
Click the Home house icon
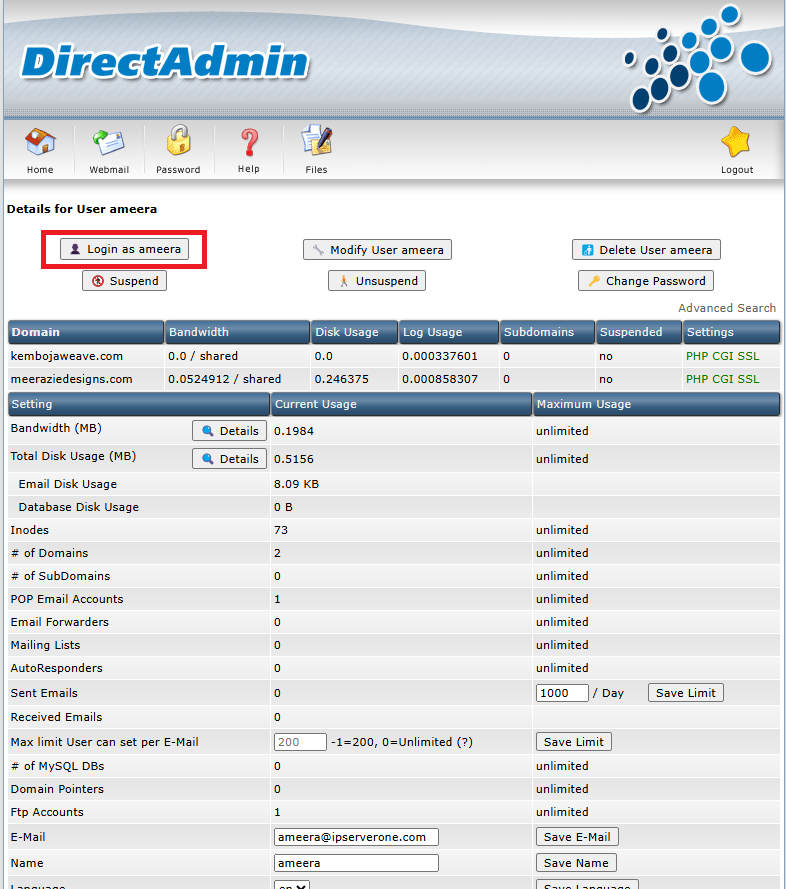click(x=40, y=144)
